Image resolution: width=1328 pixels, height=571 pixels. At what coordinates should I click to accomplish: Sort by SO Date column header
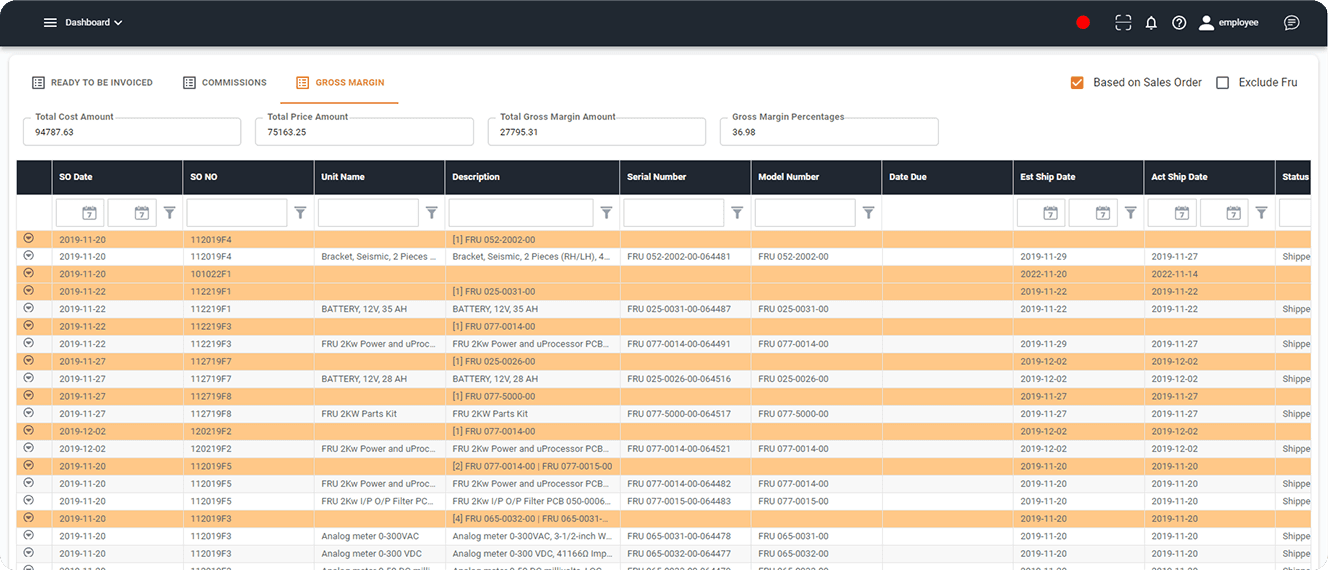point(117,177)
